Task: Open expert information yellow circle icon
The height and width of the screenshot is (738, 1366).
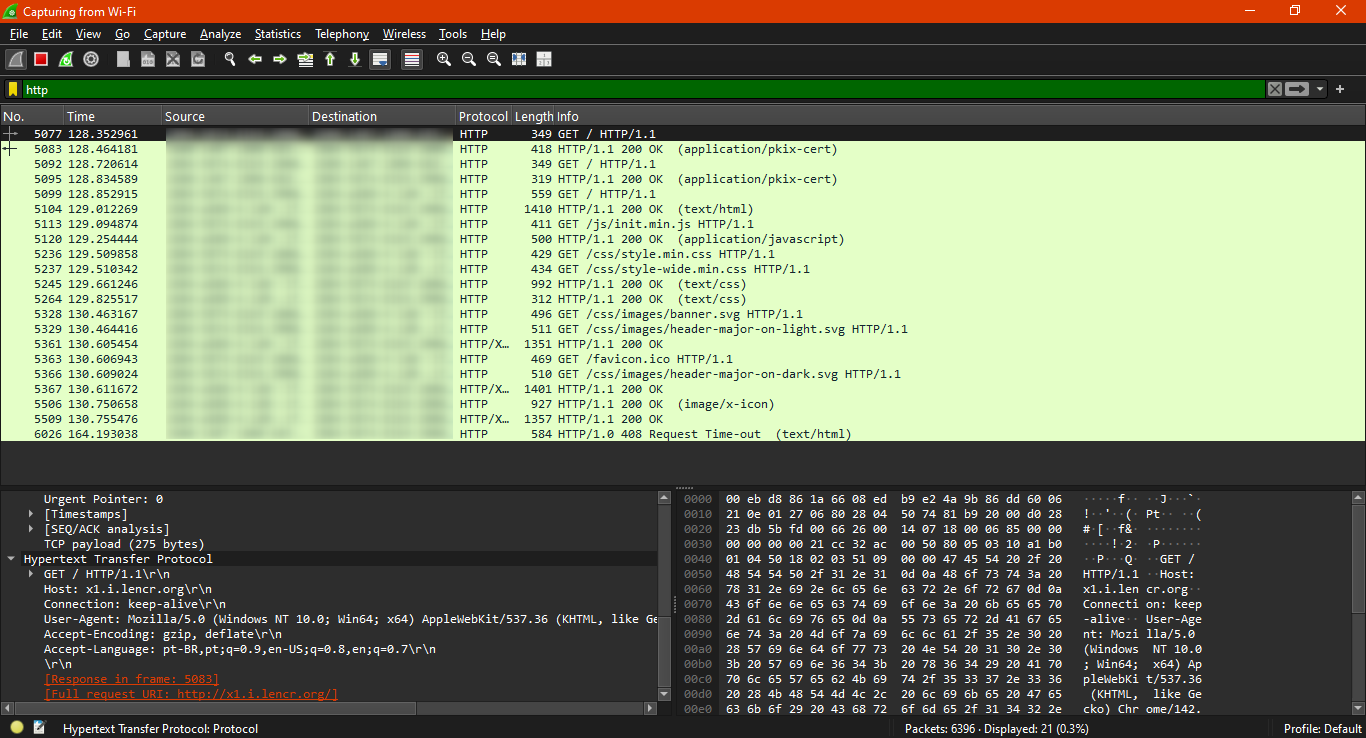Action: click(17, 728)
